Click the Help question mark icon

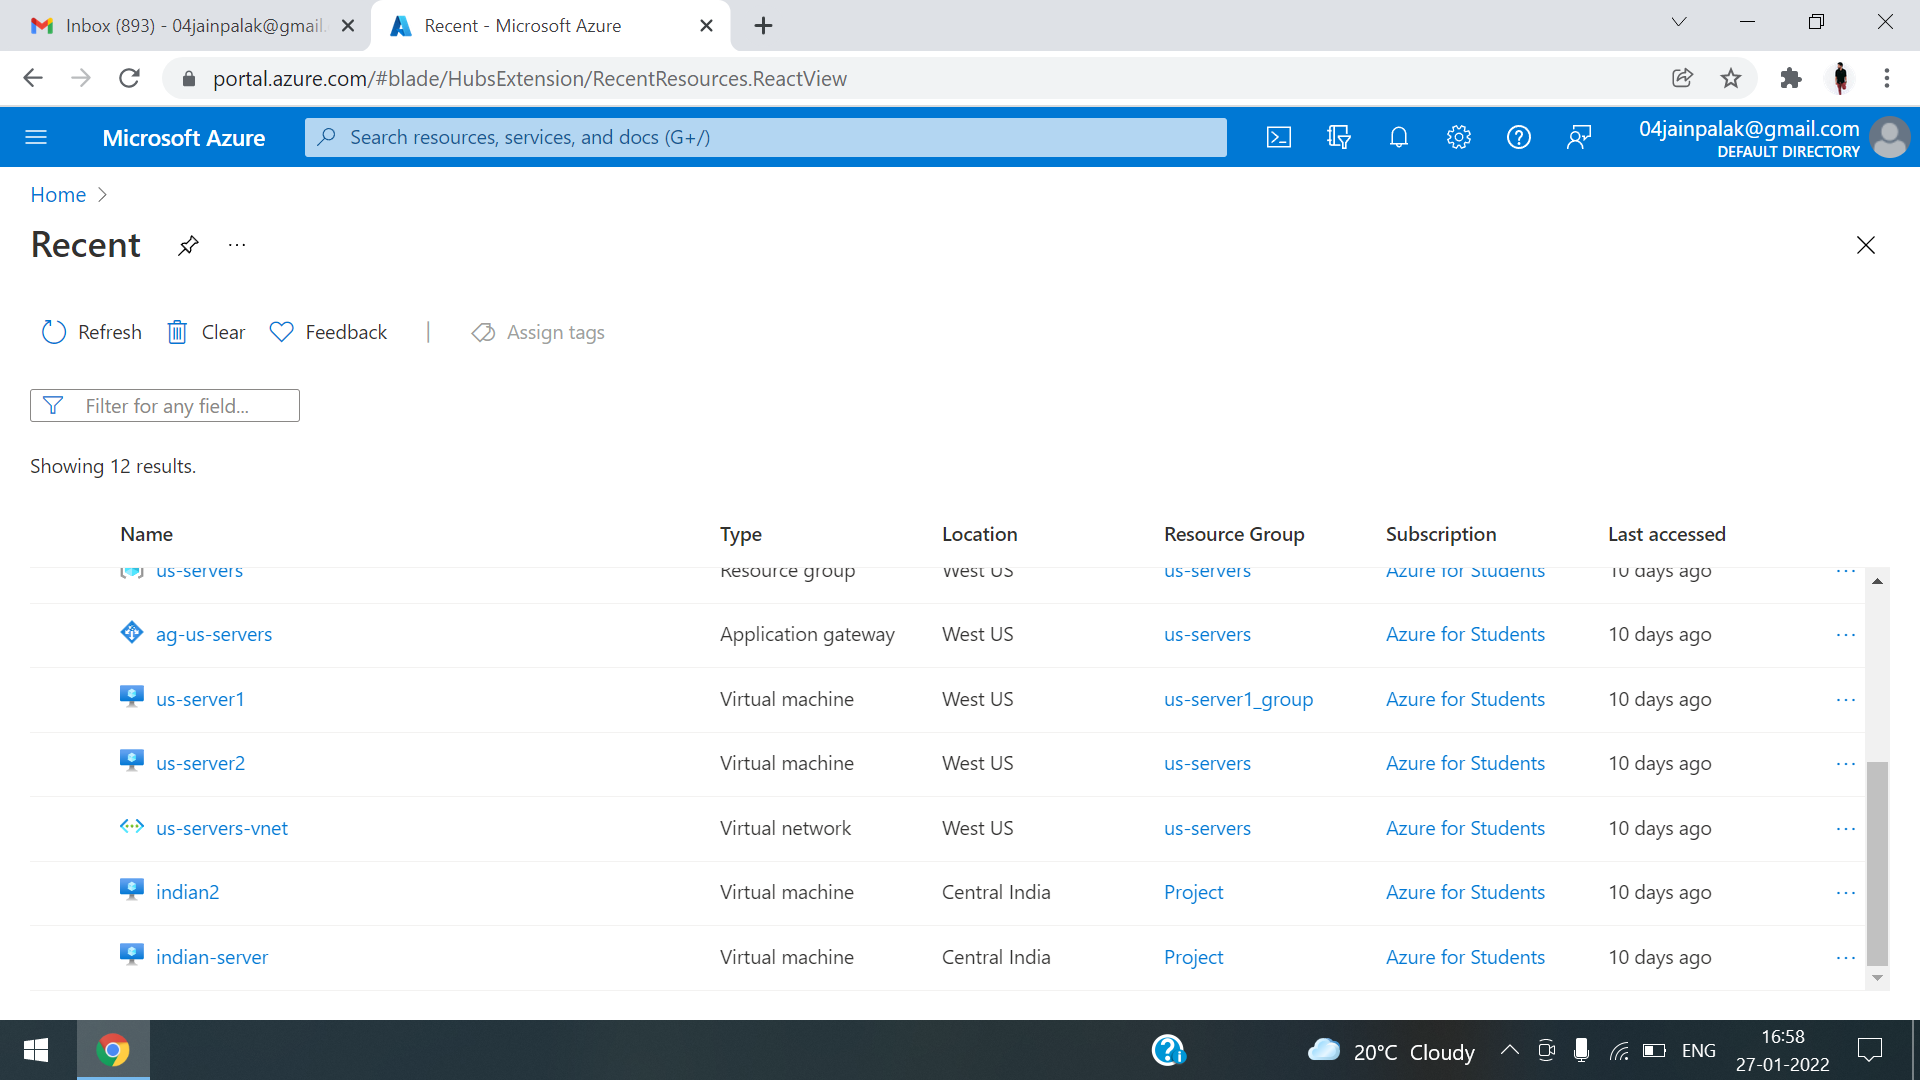pos(1519,137)
